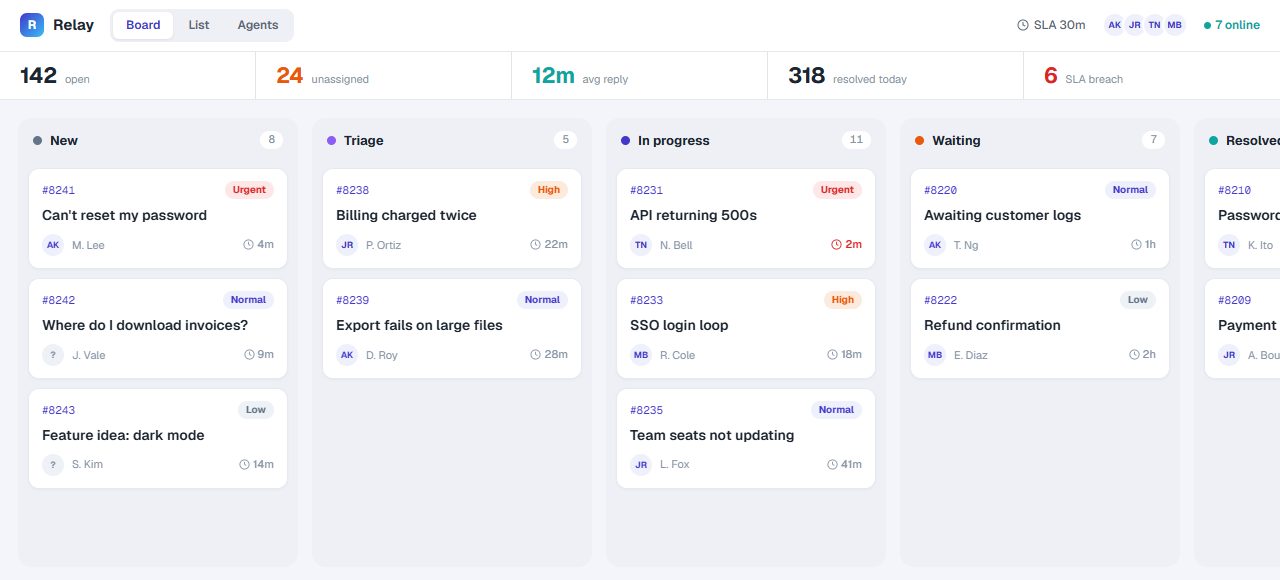This screenshot has height=580, width=1280.
Task: Click the High tag on ticket #8238
Action: pos(549,190)
